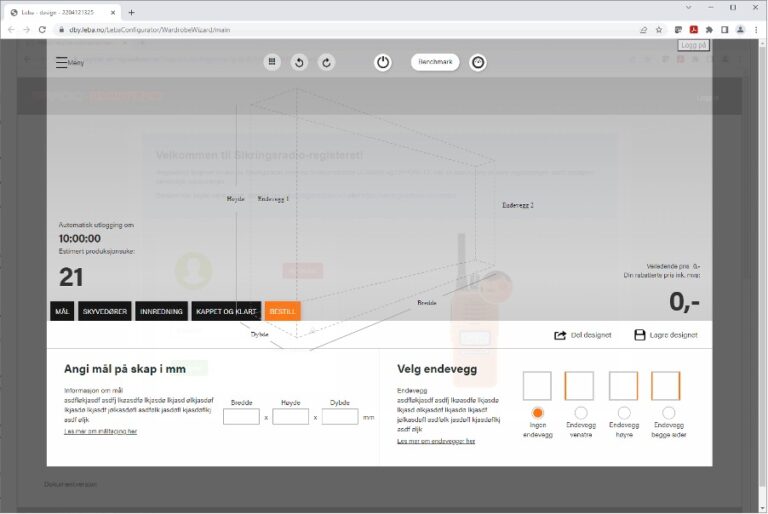This screenshot has width=768, height=514.
Task: Open the orange BESTILL tab
Action: pos(283,311)
